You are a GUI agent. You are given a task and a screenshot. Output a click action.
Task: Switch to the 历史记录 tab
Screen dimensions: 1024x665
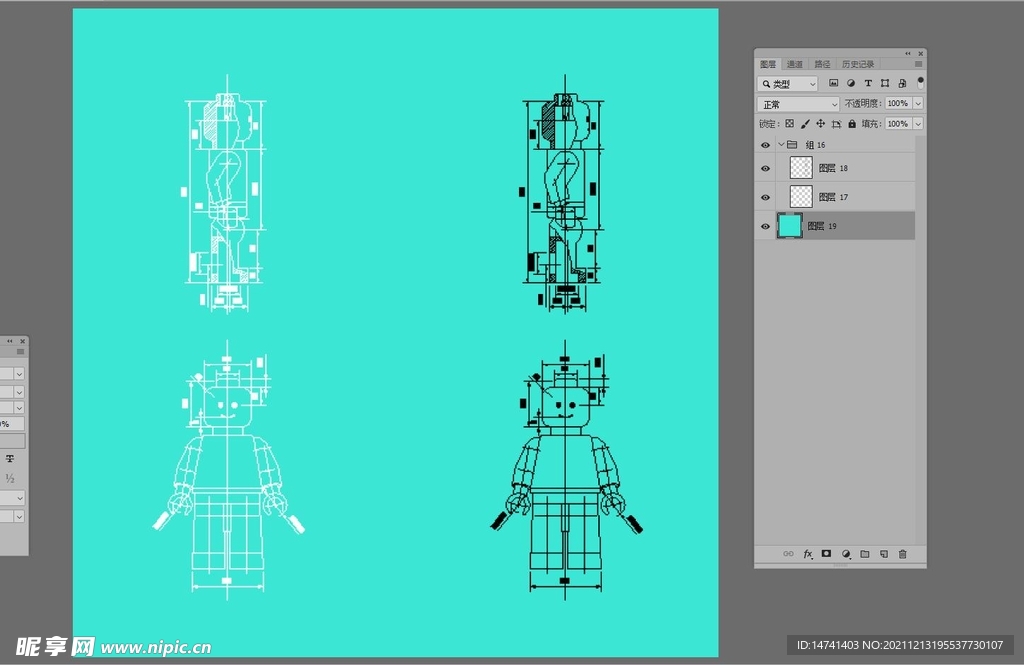point(857,64)
